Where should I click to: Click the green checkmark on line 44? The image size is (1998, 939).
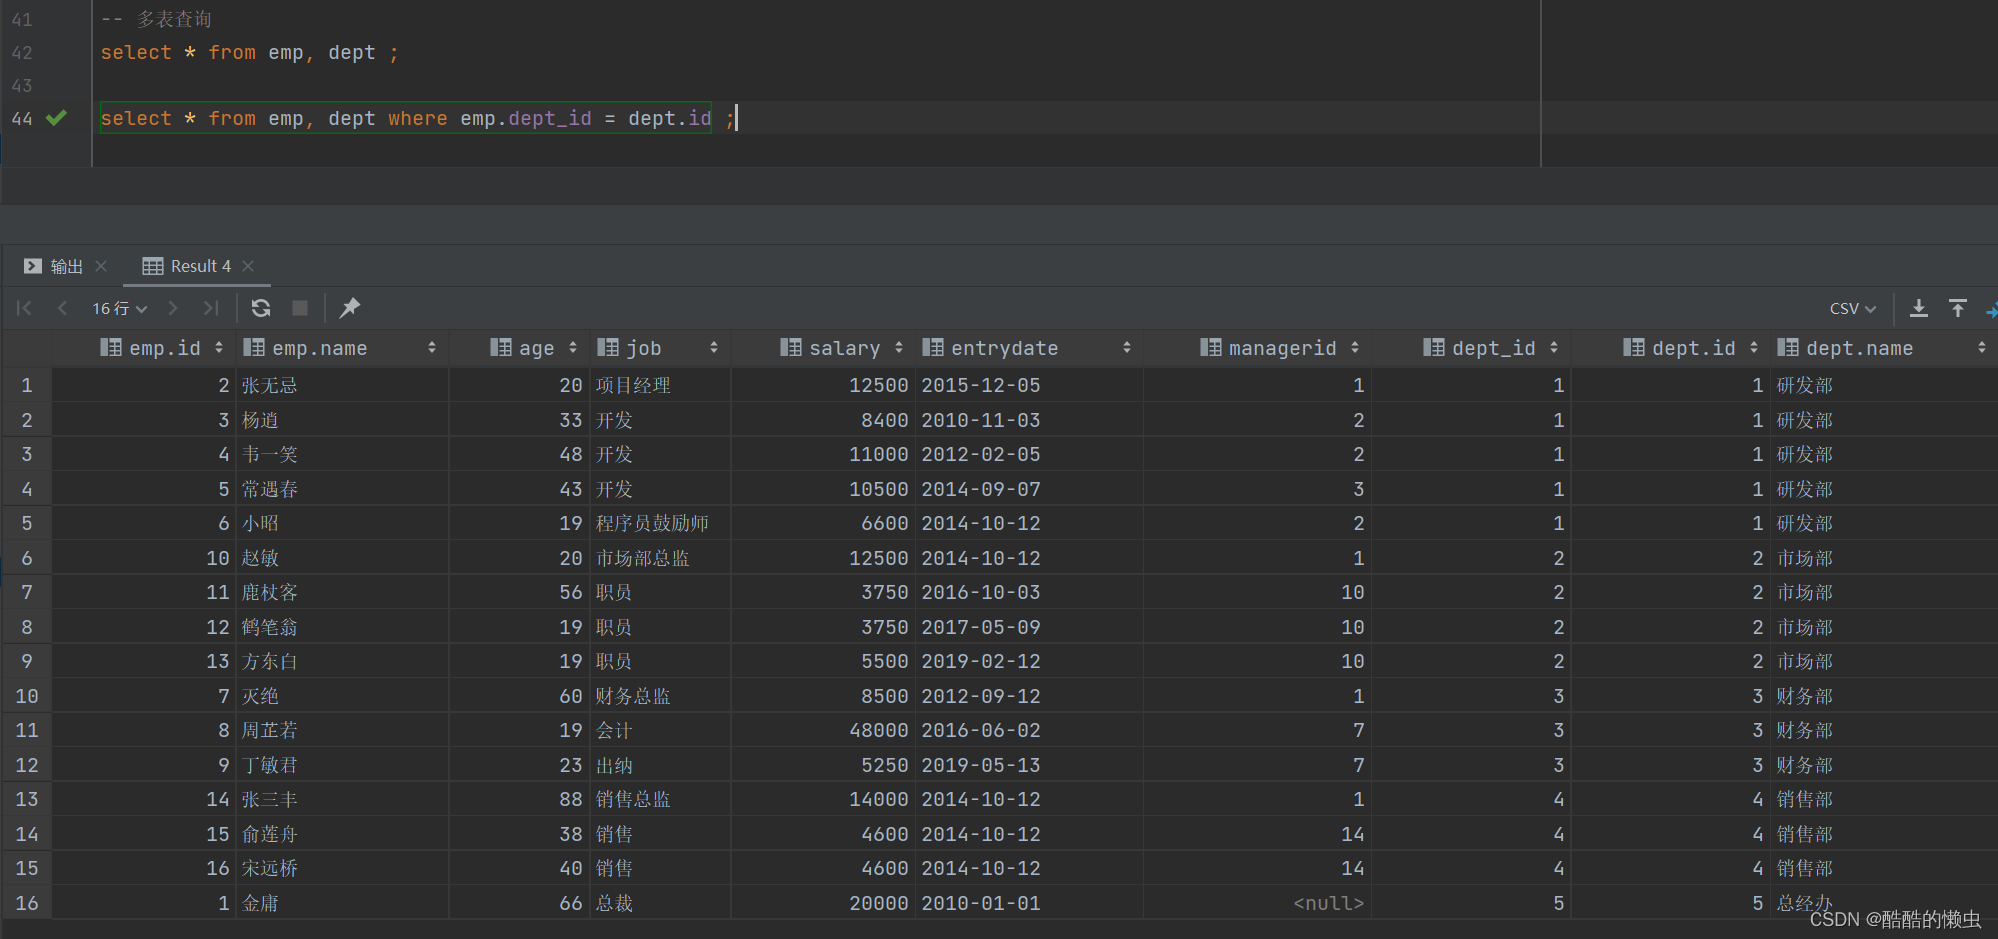[57, 118]
